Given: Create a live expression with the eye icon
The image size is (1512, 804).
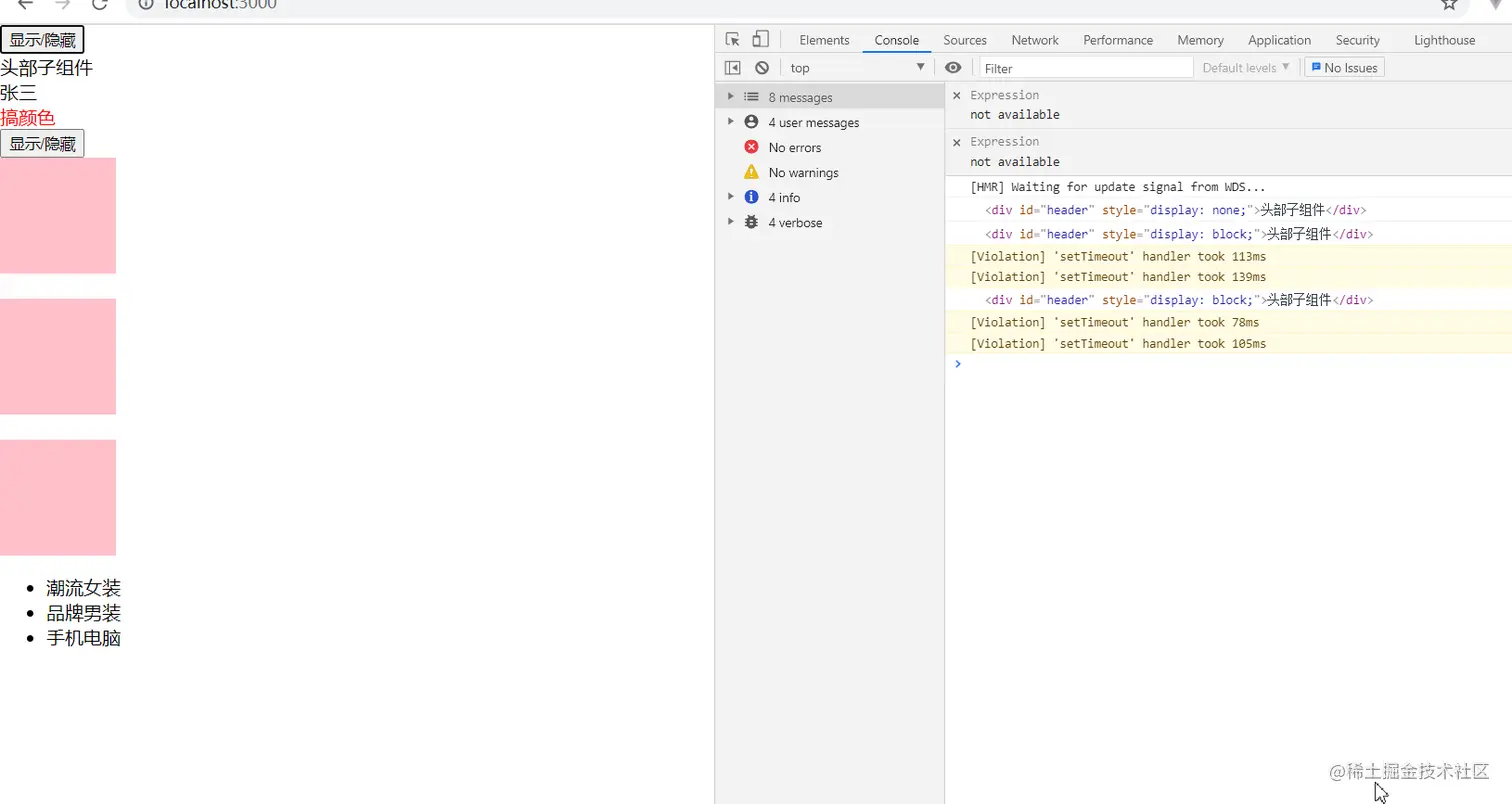Looking at the screenshot, I should [x=953, y=68].
